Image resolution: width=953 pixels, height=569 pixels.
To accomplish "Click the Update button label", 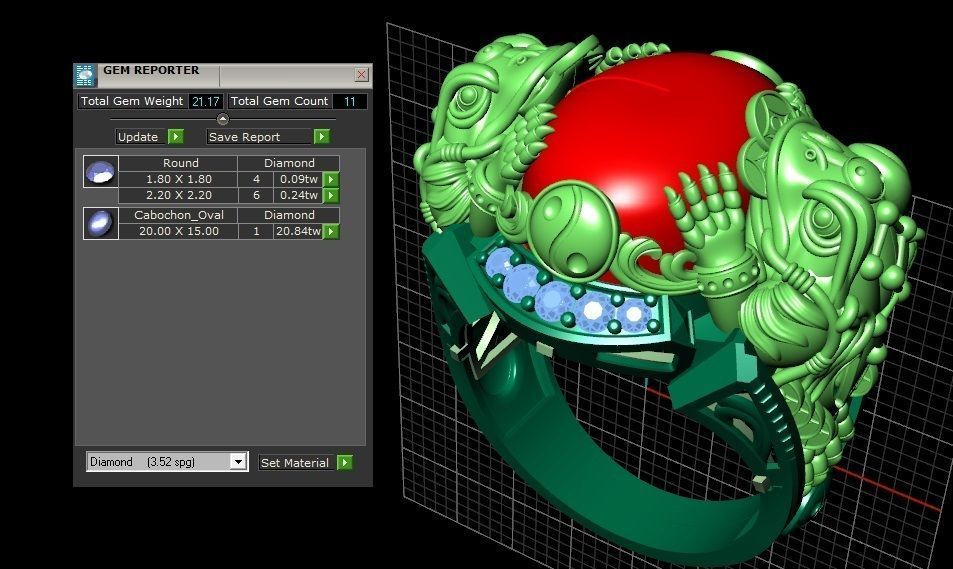I will (x=138, y=137).
